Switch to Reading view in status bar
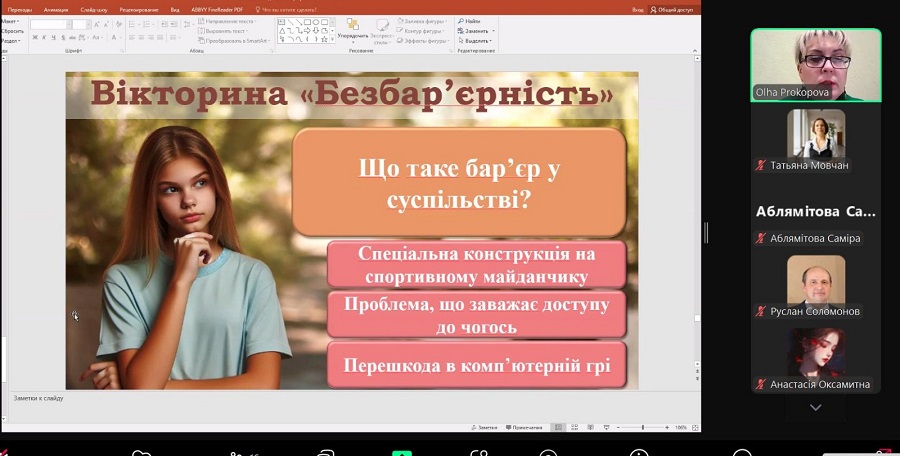Image resolution: width=900 pixels, height=456 pixels. click(x=589, y=427)
